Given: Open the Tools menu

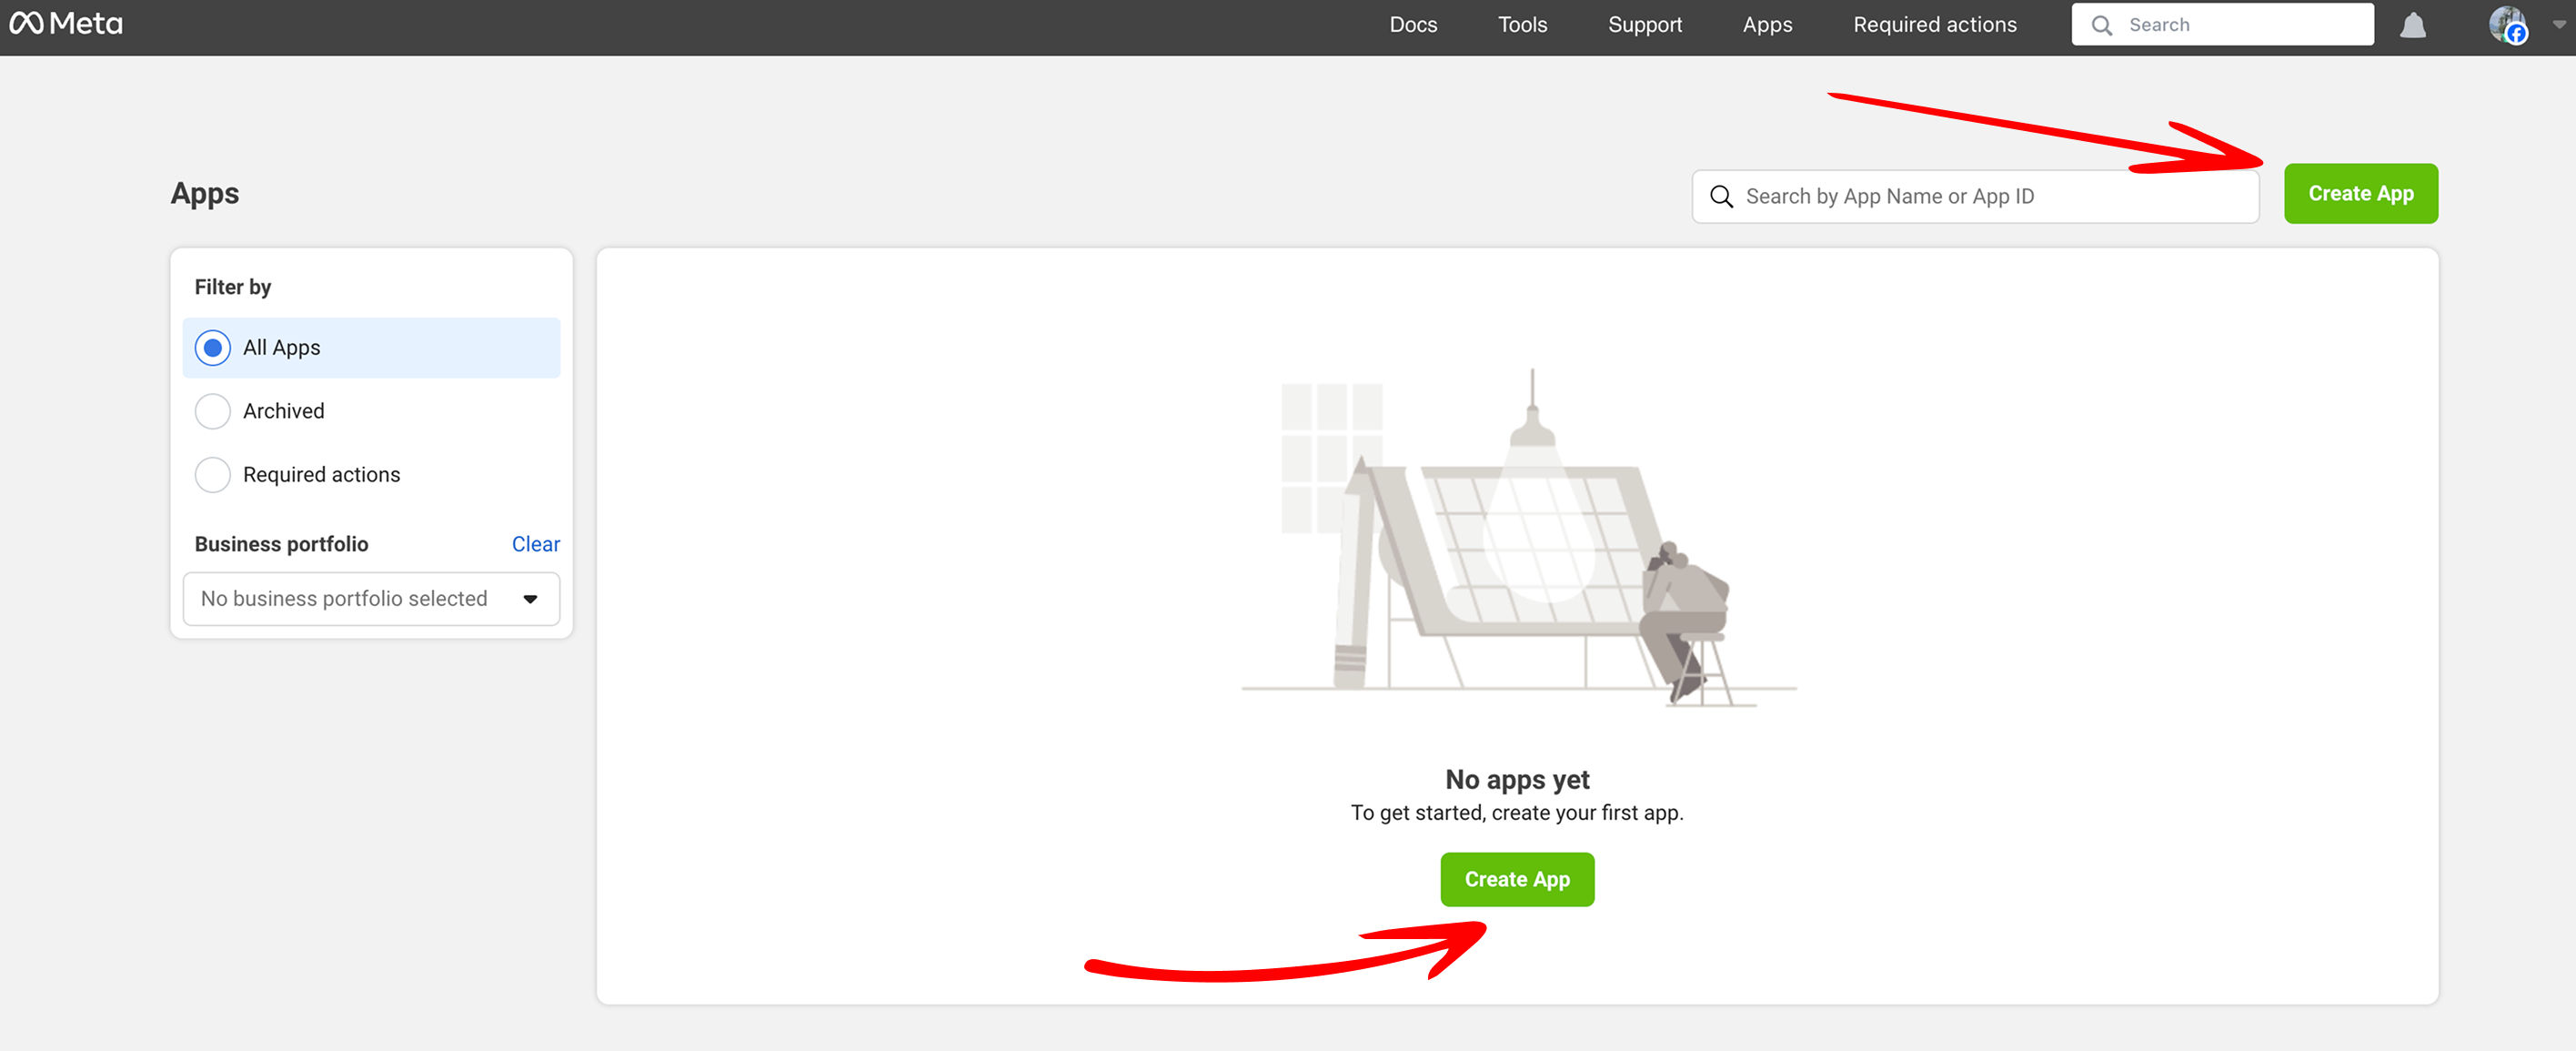Looking at the screenshot, I should (x=1522, y=25).
